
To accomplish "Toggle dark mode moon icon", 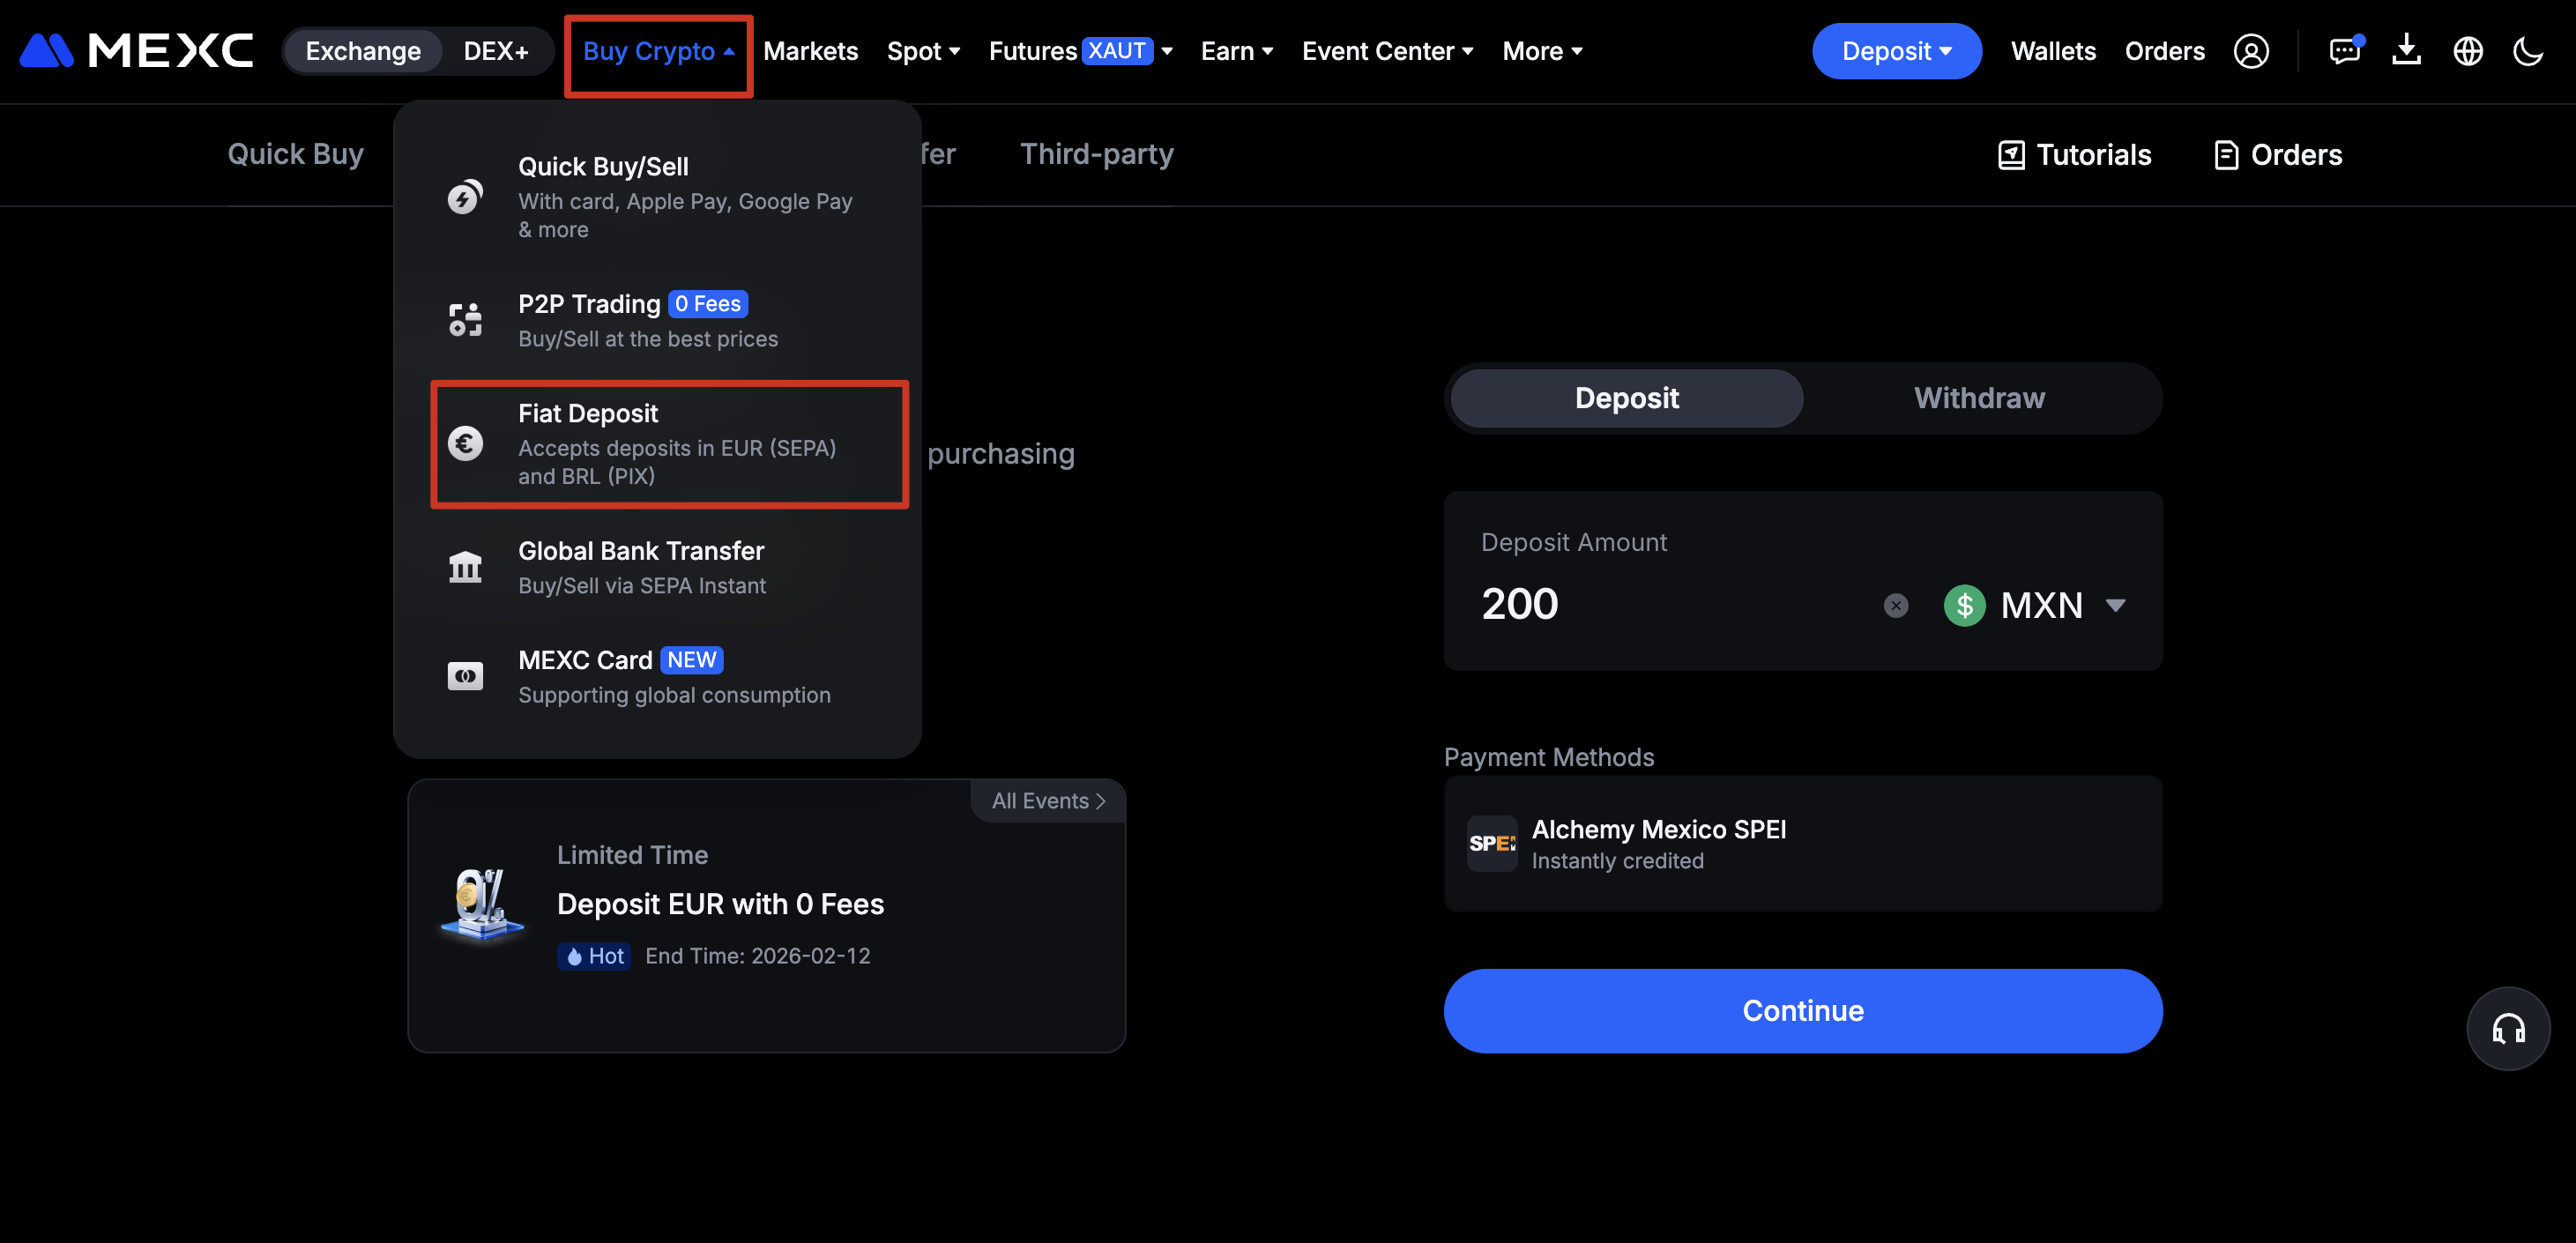I will click(2527, 51).
